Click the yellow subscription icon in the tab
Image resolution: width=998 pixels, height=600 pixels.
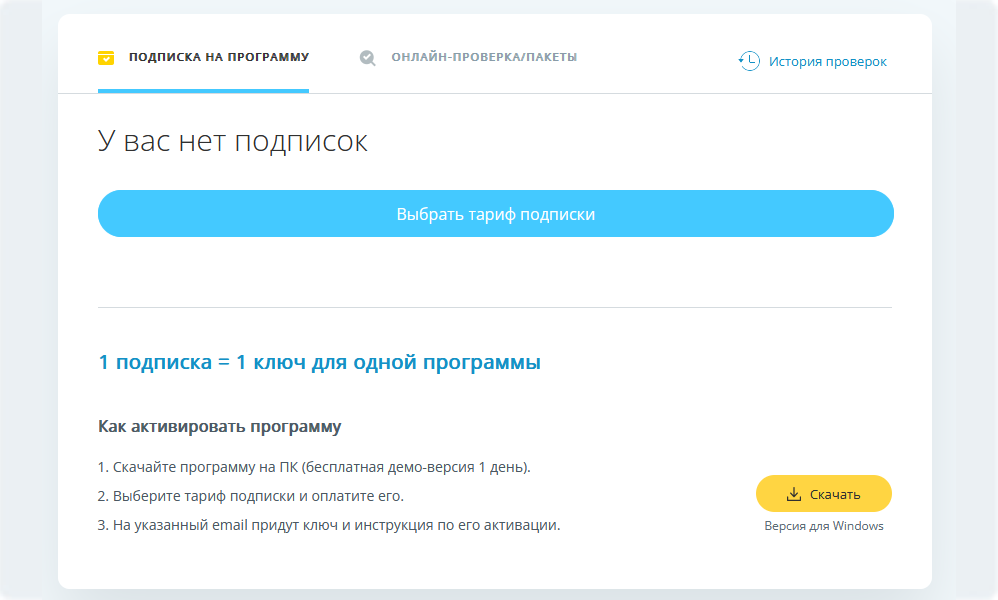click(x=106, y=58)
